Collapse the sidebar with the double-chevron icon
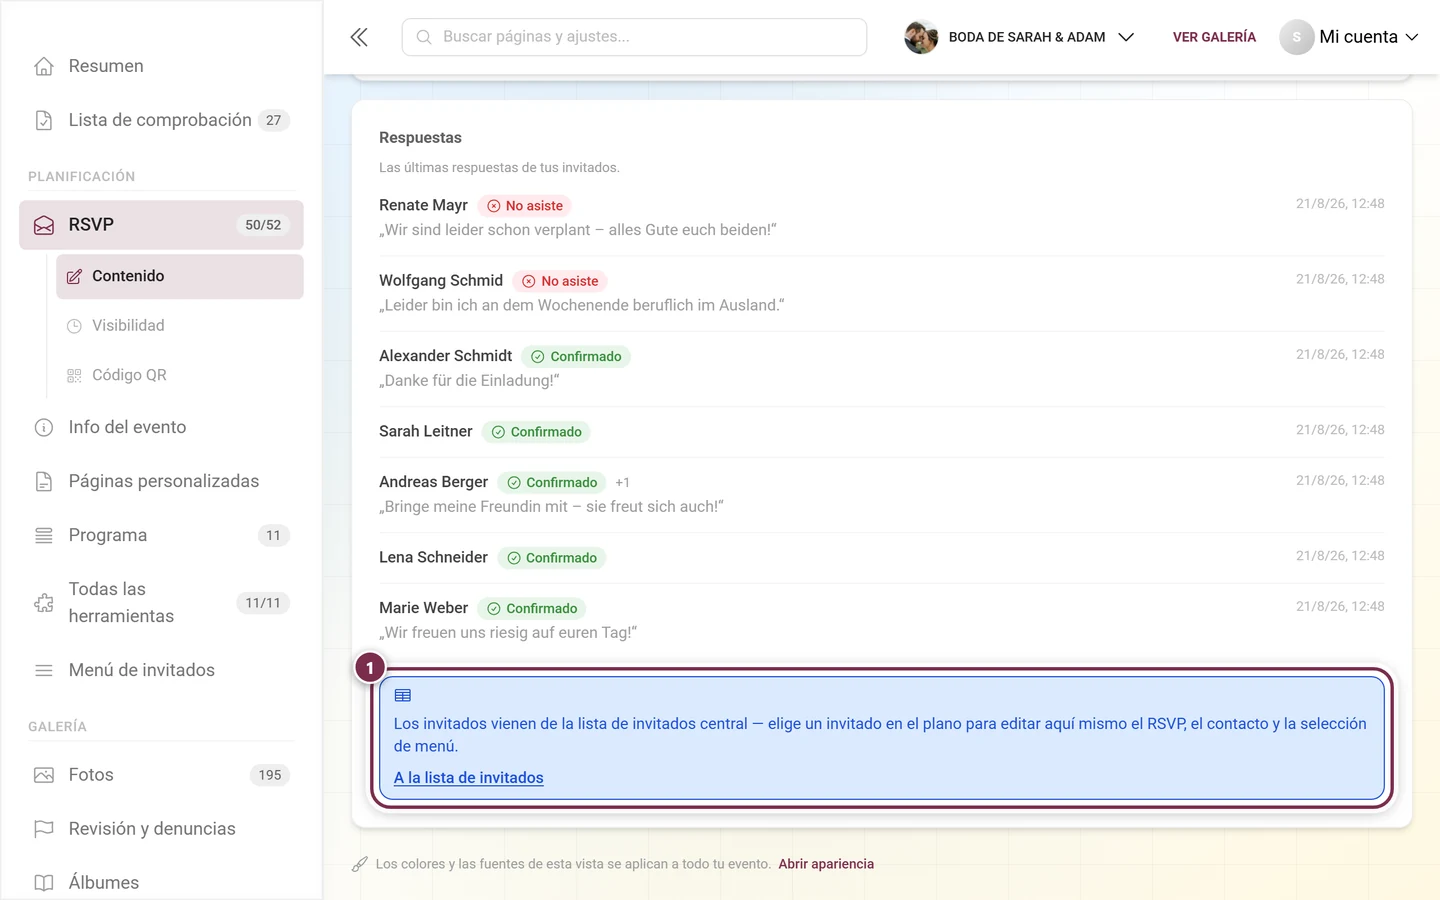The width and height of the screenshot is (1440, 900). (359, 37)
